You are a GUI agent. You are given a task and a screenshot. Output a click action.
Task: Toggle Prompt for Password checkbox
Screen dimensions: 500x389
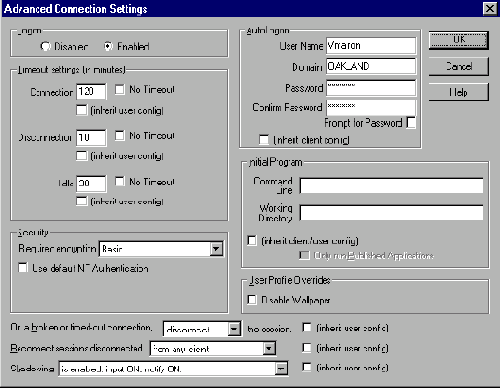pyautogui.click(x=411, y=123)
